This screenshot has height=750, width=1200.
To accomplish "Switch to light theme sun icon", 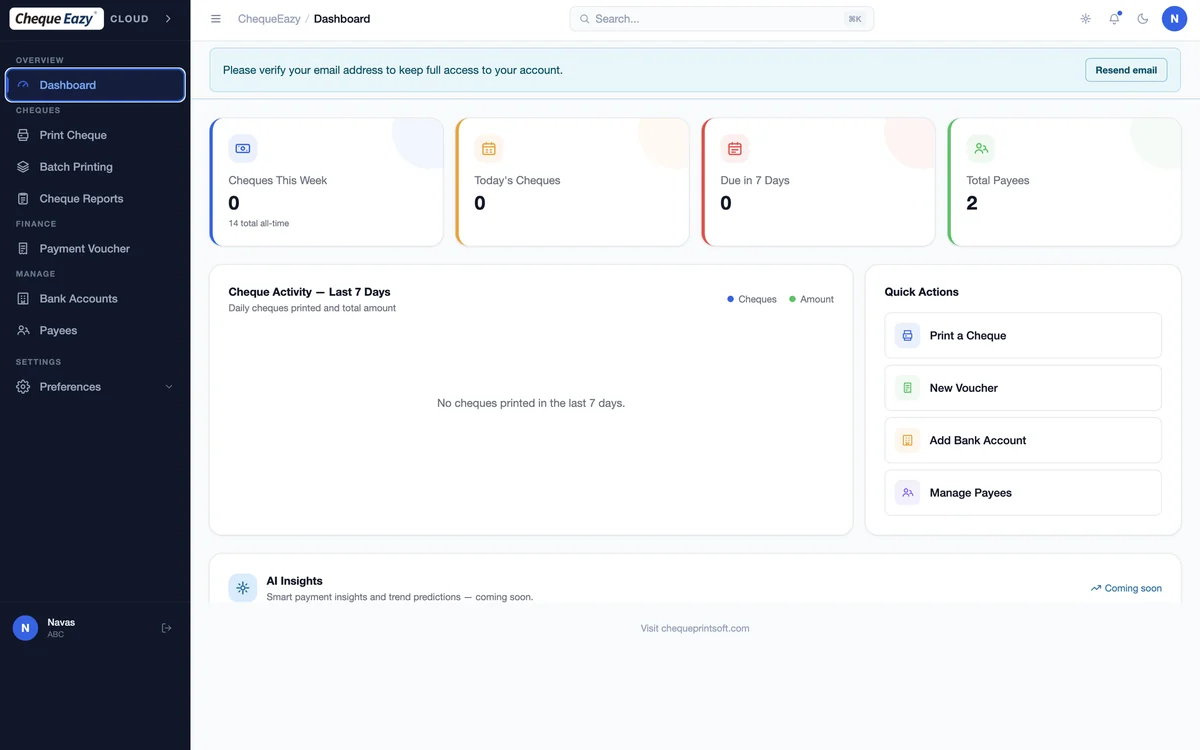I will 1086,19.
